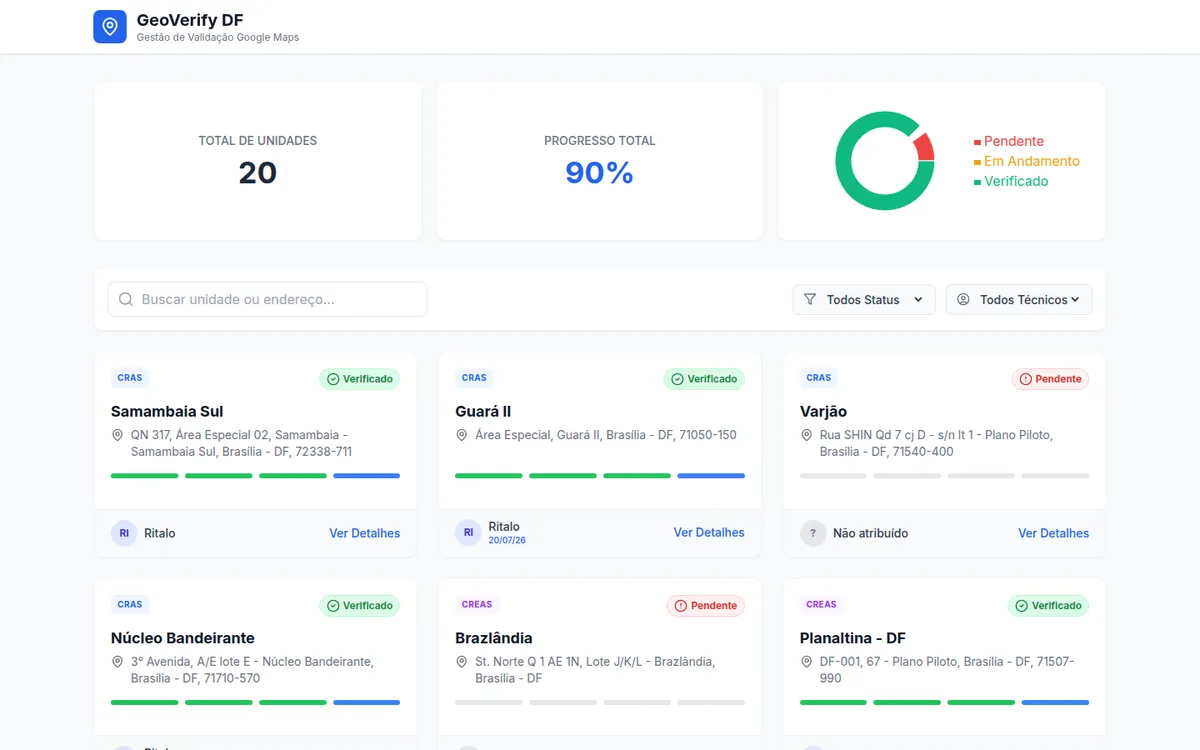1200x750 pixels.
Task: Click the Não atribuído label on Varjão card
Action: (x=871, y=533)
